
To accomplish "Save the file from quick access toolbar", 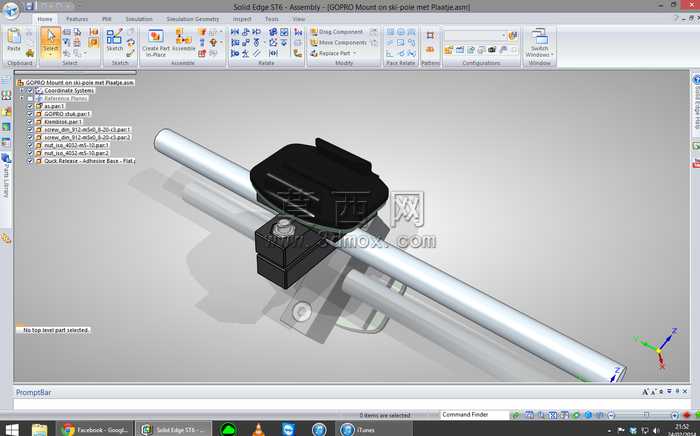I will (x=29, y=6).
